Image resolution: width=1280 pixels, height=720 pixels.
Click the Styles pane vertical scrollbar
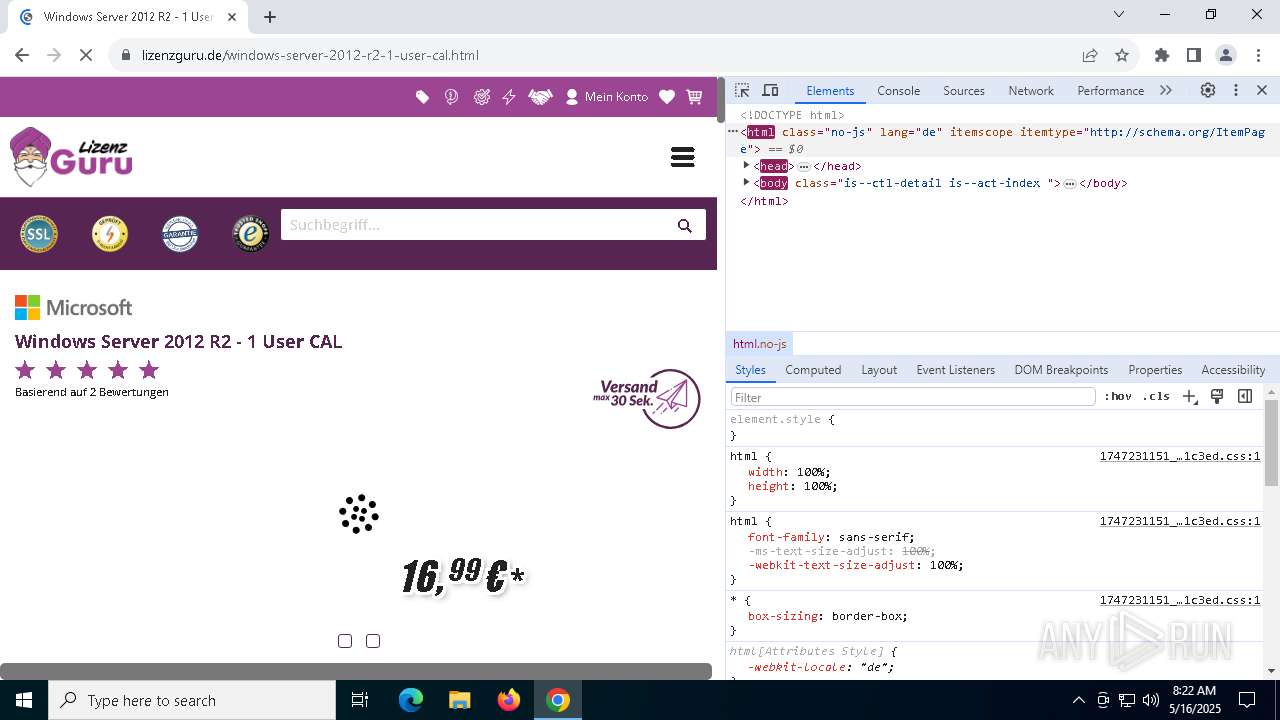pos(1272,442)
